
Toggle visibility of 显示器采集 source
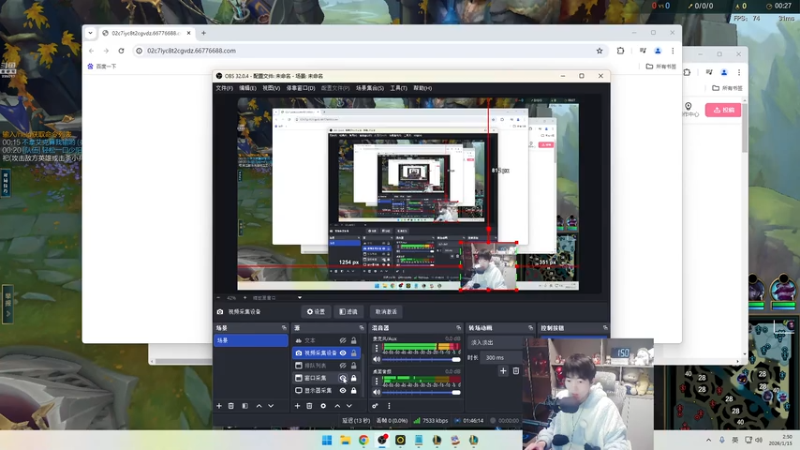(x=343, y=391)
